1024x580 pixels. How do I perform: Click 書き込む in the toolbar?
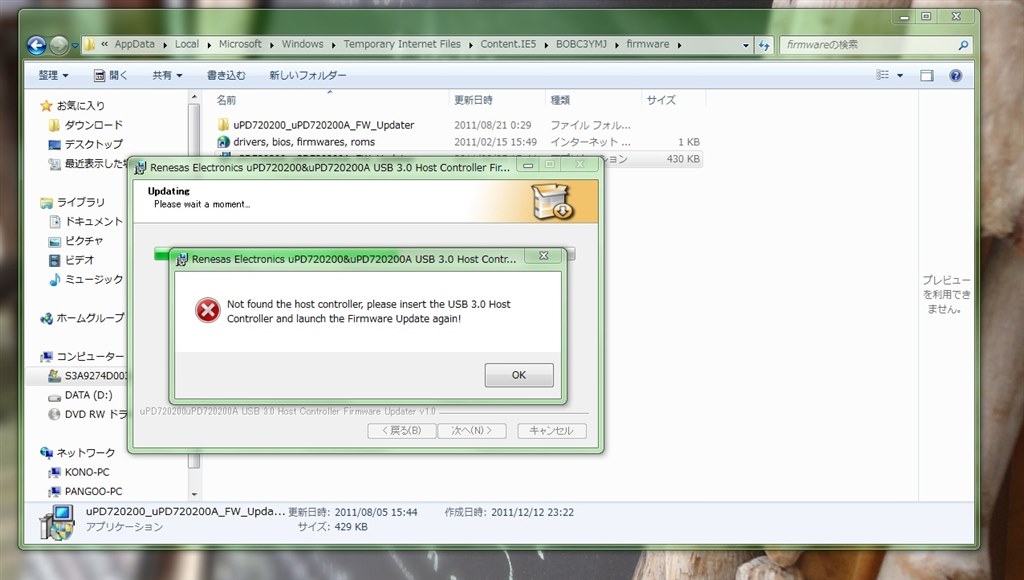tap(226, 75)
